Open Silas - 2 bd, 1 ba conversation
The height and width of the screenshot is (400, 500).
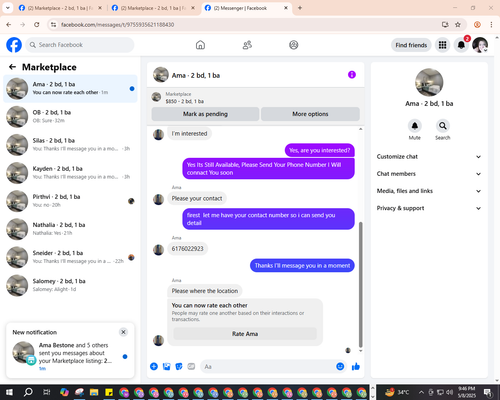pyautogui.click(x=70, y=145)
